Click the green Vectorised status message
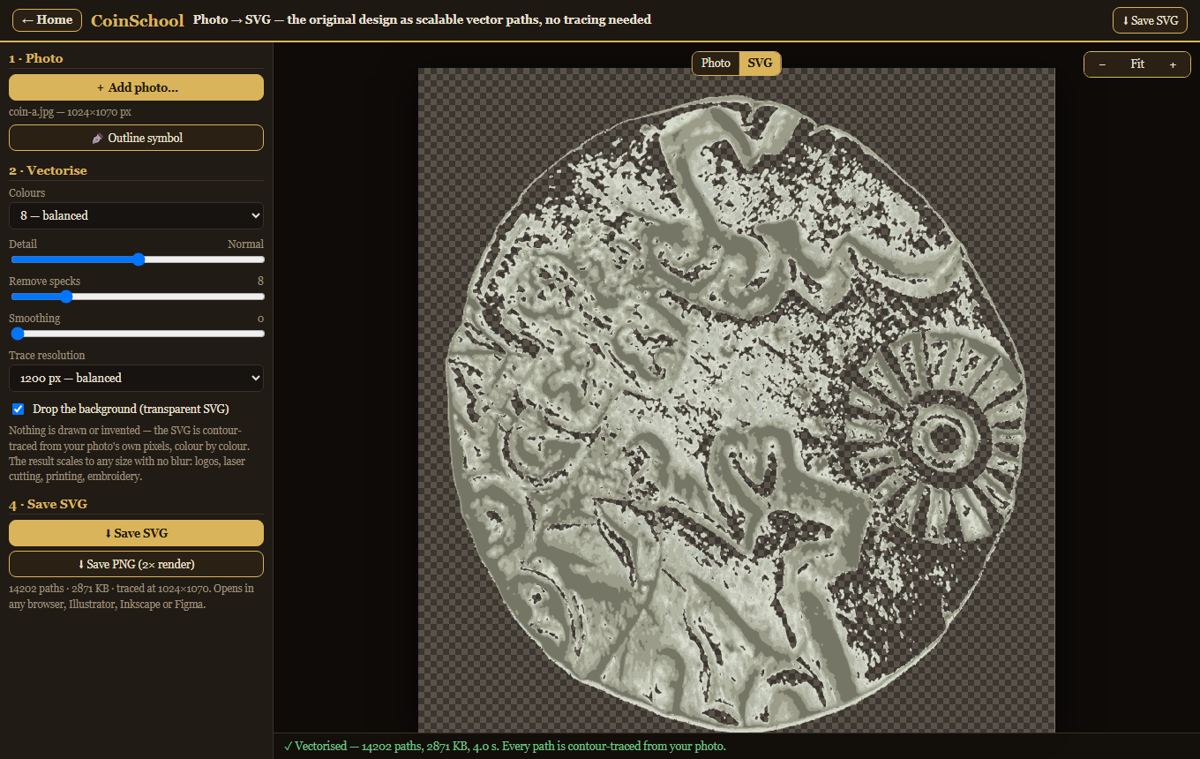Viewport: 1200px width, 759px height. 504,746
